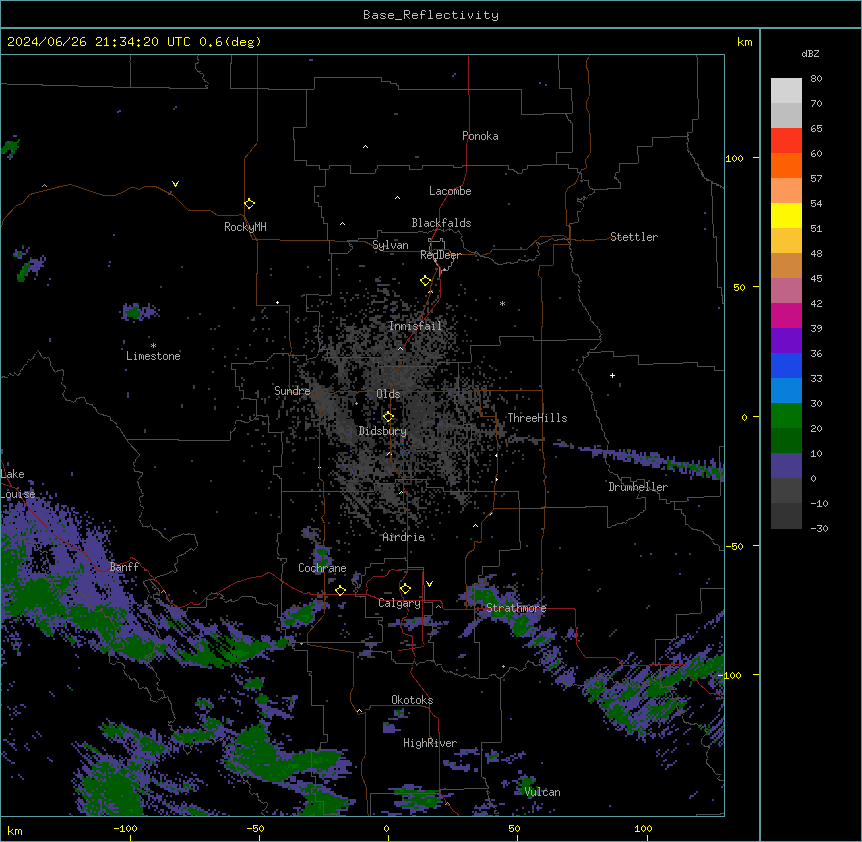Click the yellow V marker east of Calgary
862x842 pixels.
tap(429, 584)
